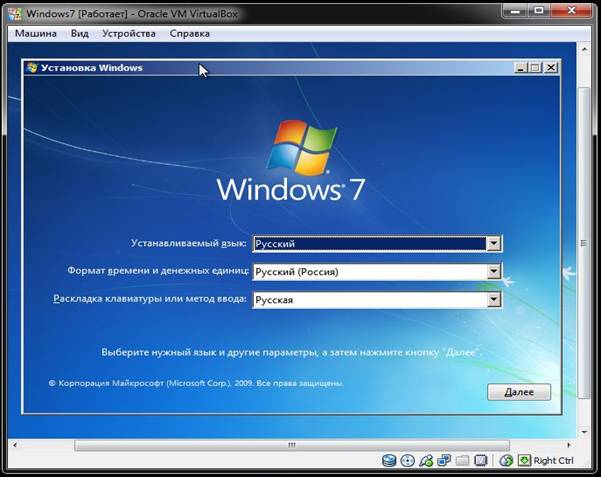This screenshot has height=477, width=601.
Task: Click the horizontal scrollbar right arrow
Action: 569,445
